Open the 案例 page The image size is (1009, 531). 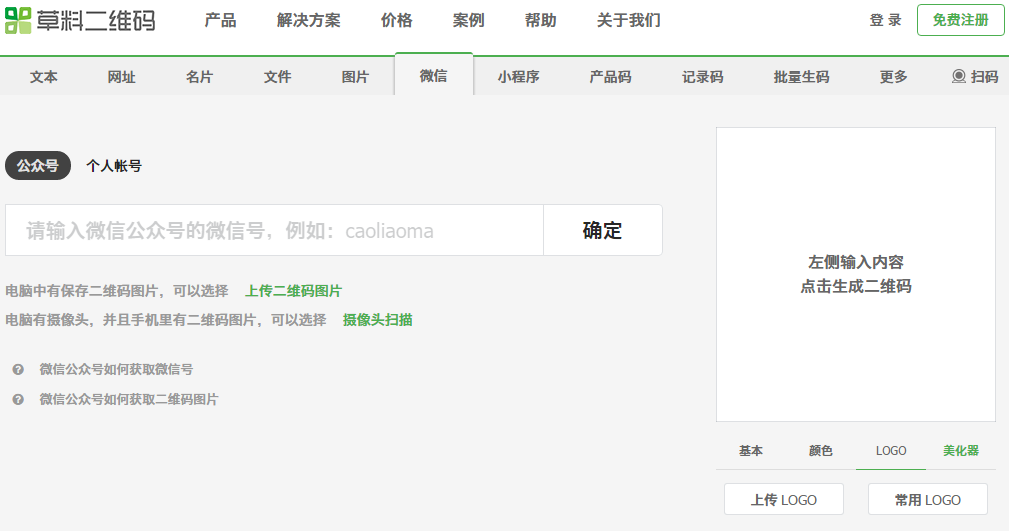coord(468,21)
